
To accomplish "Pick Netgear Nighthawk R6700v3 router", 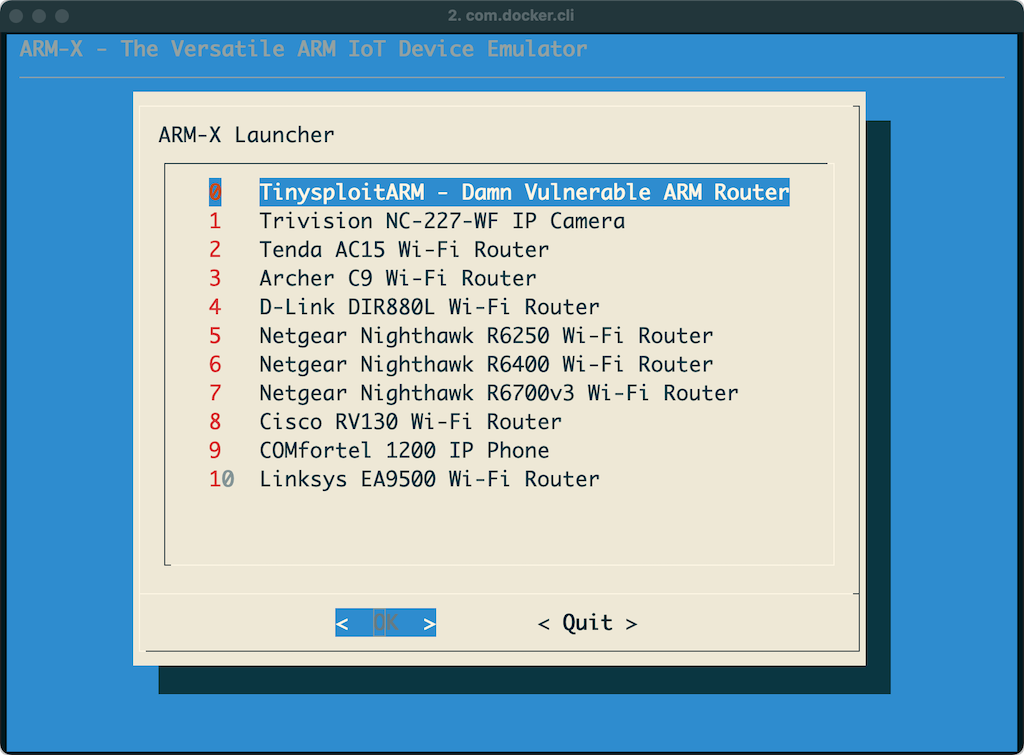I will [x=498, y=393].
